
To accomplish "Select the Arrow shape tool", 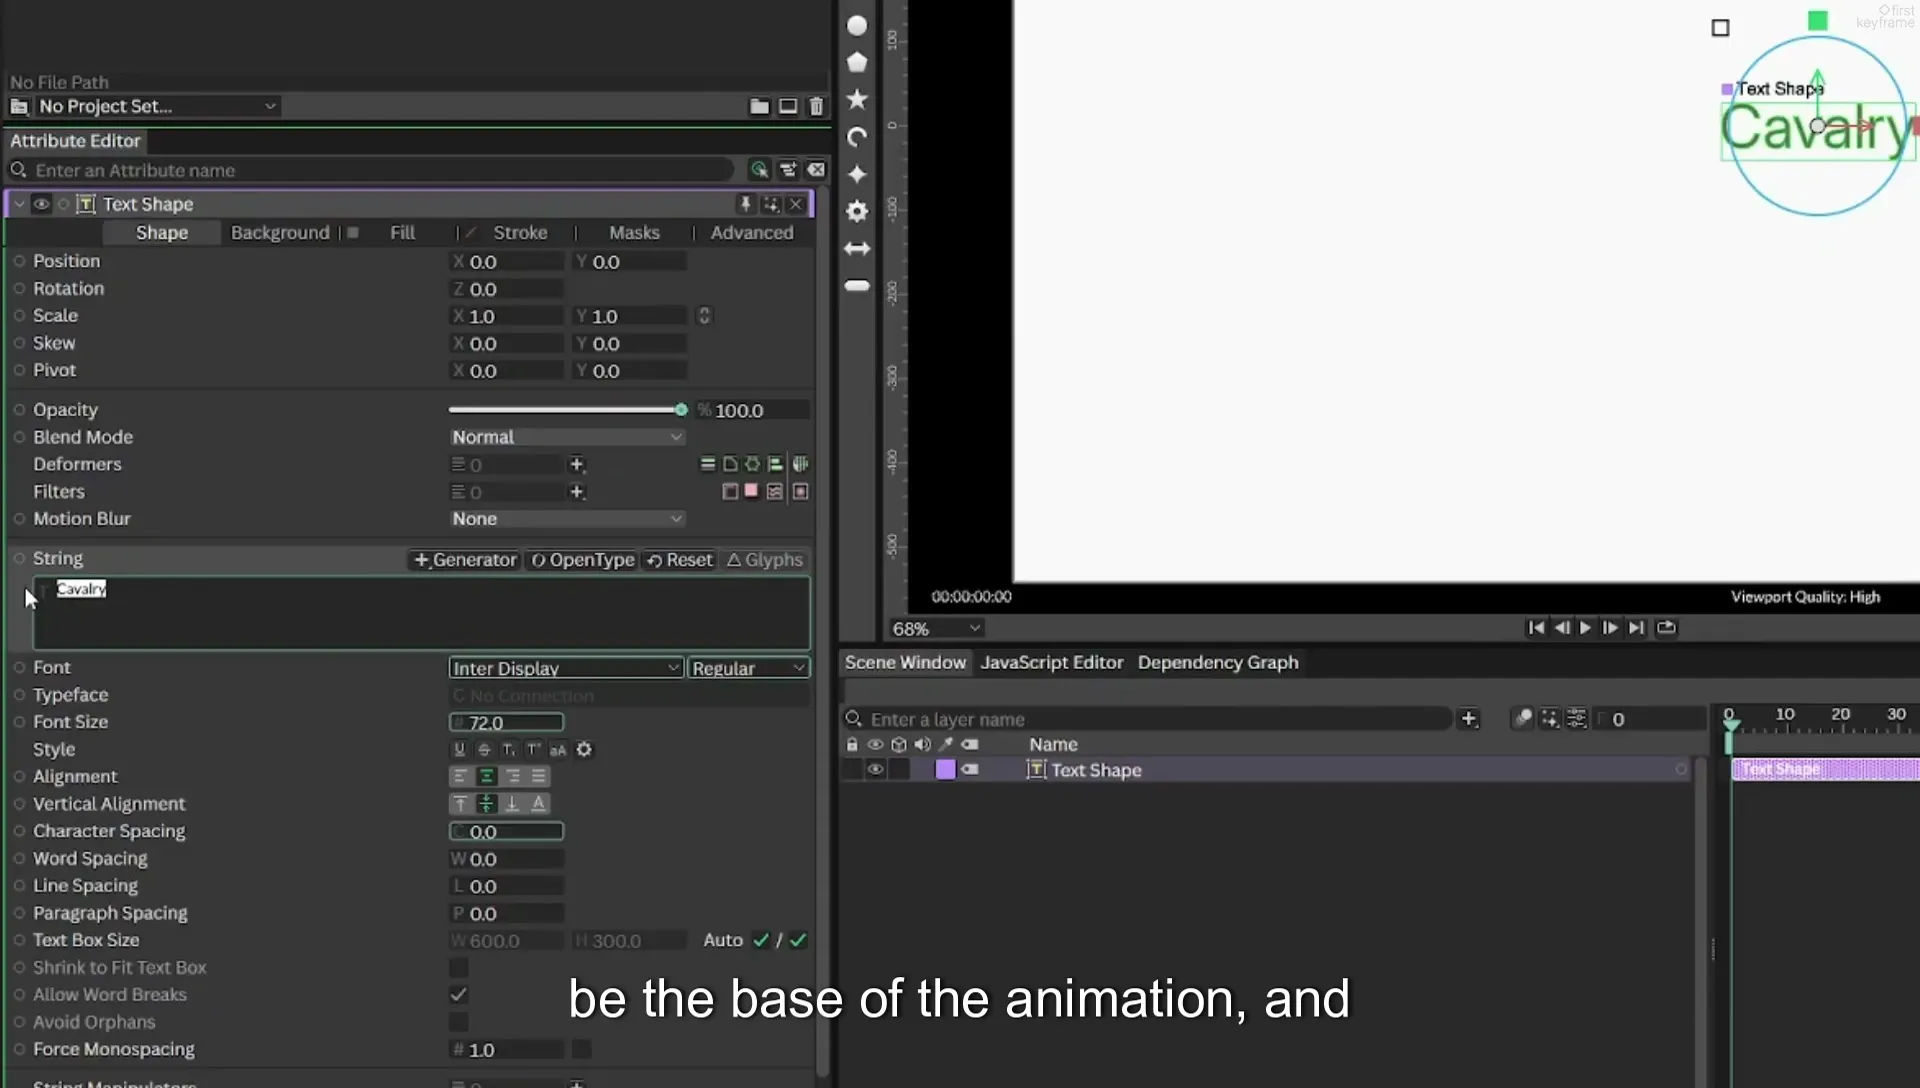I will tap(857, 248).
